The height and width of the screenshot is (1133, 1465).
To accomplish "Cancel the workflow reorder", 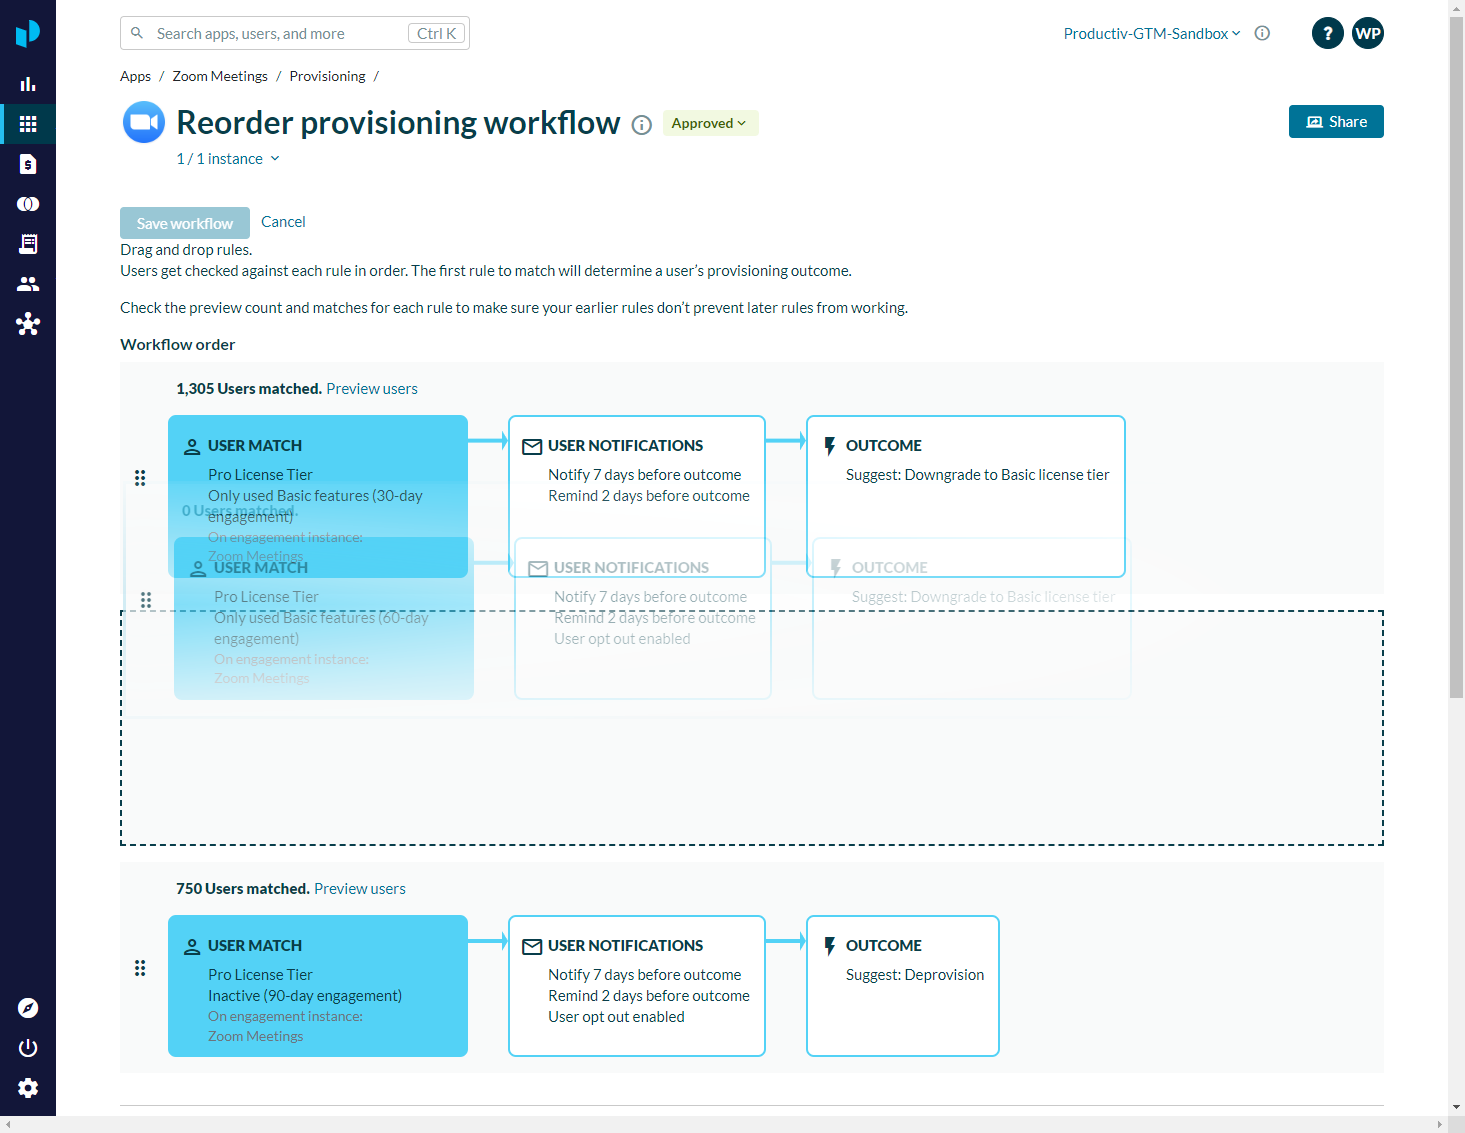I will [283, 222].
